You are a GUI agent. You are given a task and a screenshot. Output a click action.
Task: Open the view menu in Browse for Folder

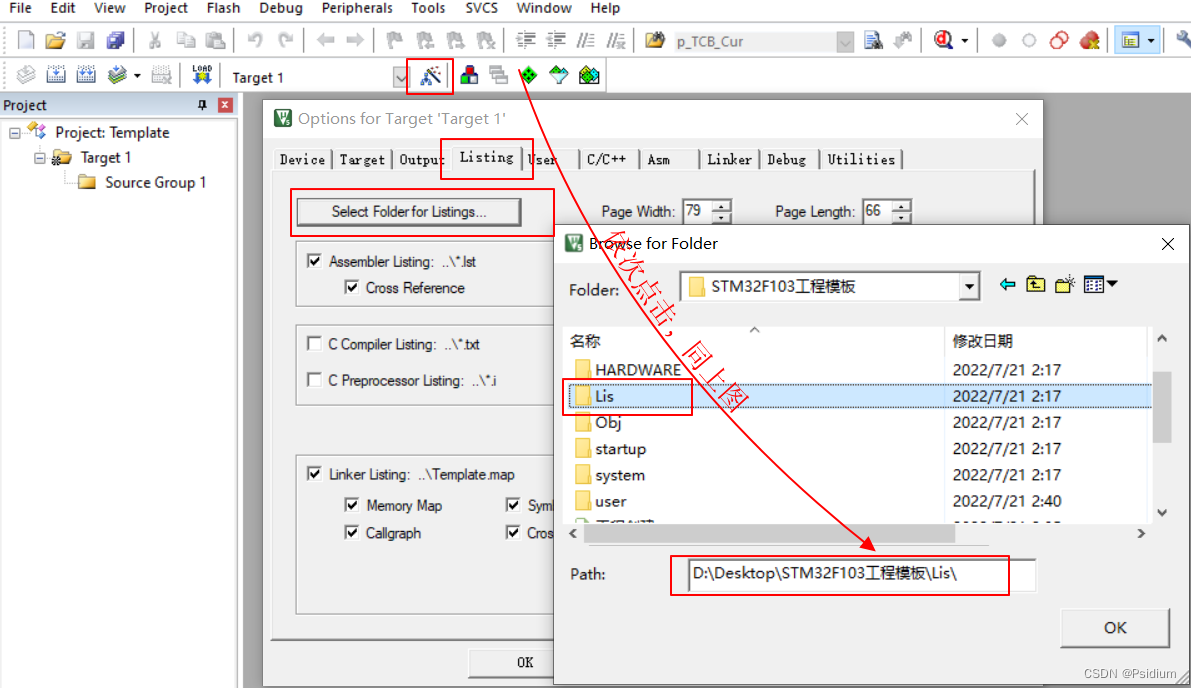[x=1101, y=285]
